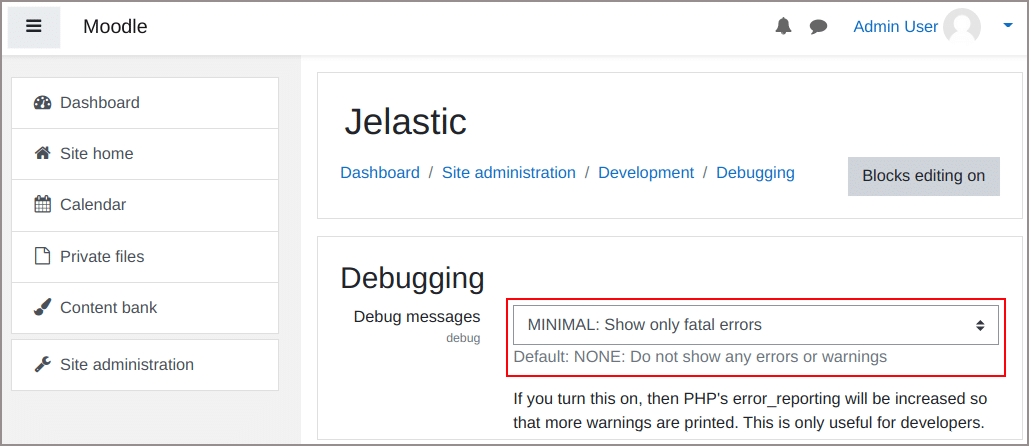The width and height of the screenshot is (1029, 446).
Task: Follow the Site administration breadcrumb link
Action: (x=509, y=172)
